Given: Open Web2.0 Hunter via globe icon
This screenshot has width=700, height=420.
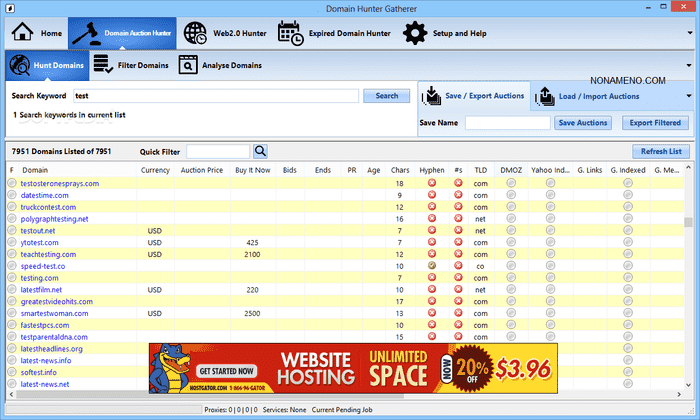Looking at the screenshot, I should click(196, 33).
